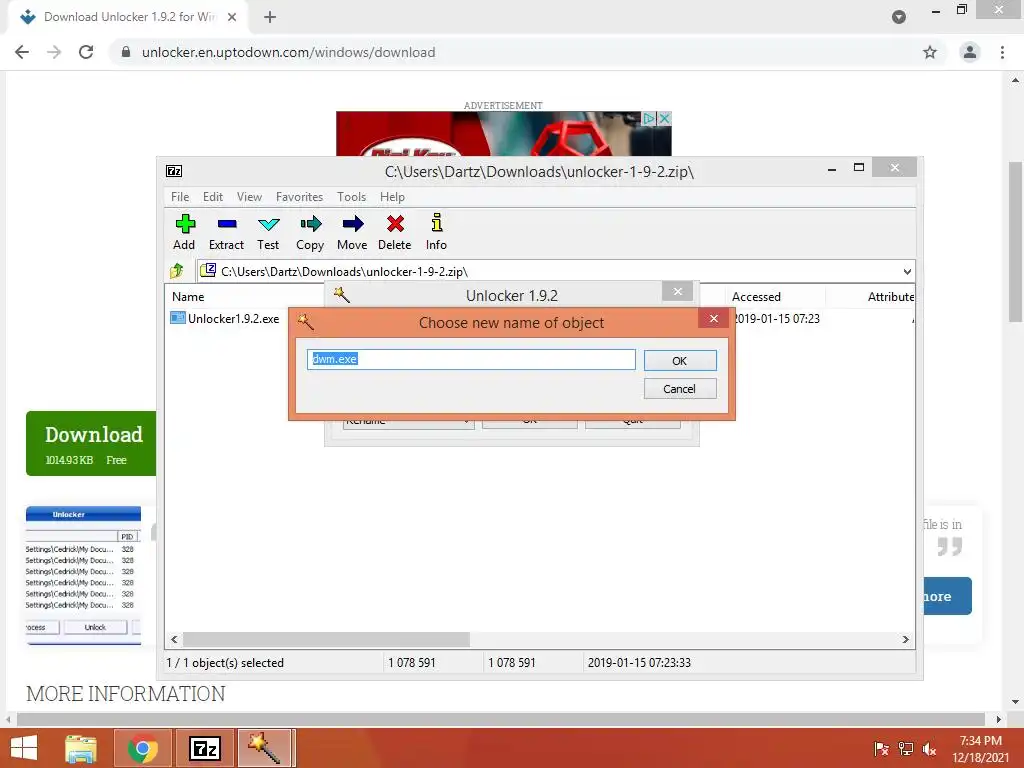Click the AdChoices triangle icon on the ad
1024x768 pixels.
[x=648, y=118]
